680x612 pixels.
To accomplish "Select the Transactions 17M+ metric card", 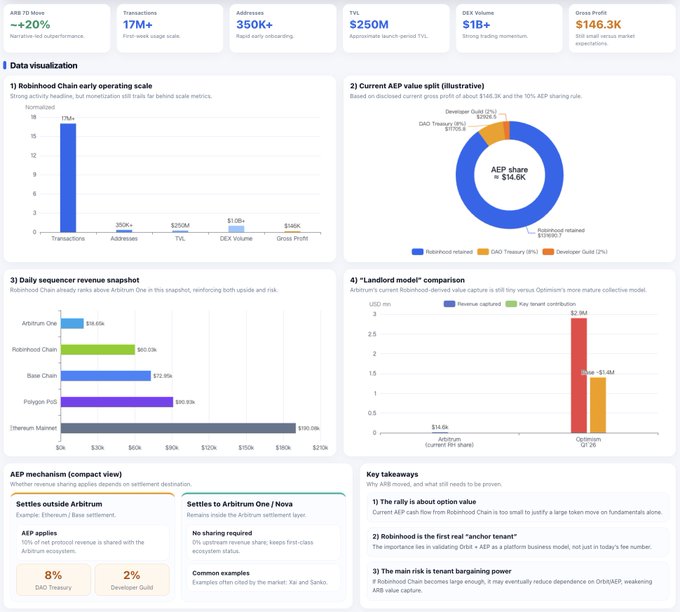I will [170, 28].
